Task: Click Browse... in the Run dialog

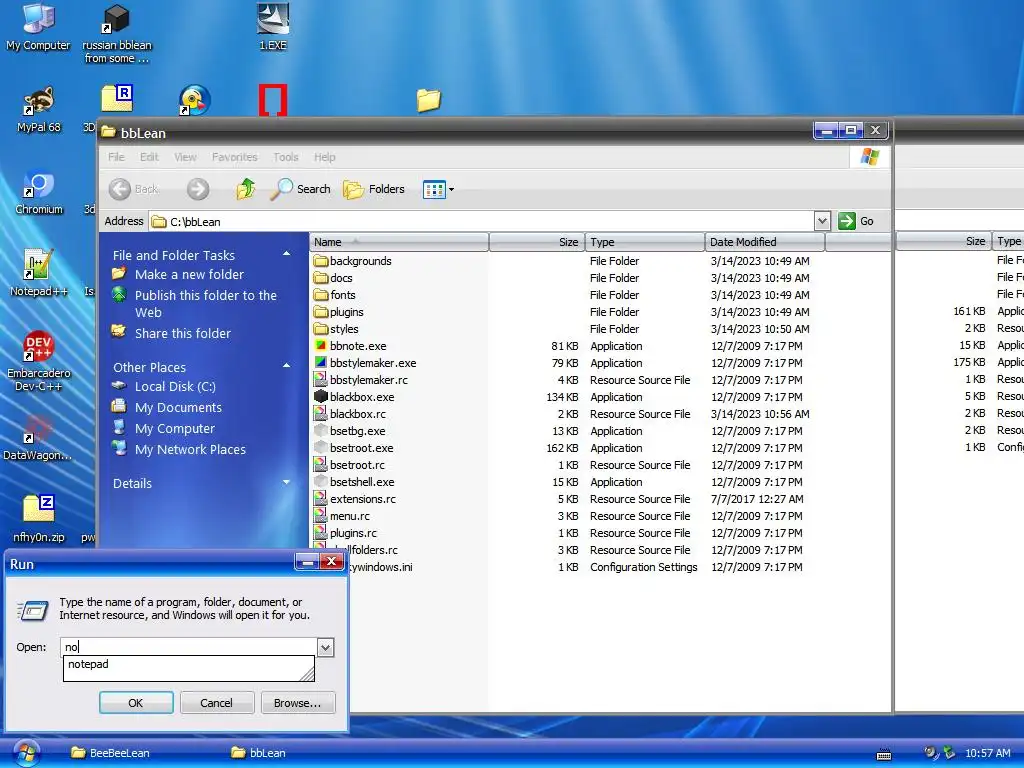Action: click(297, 703)
